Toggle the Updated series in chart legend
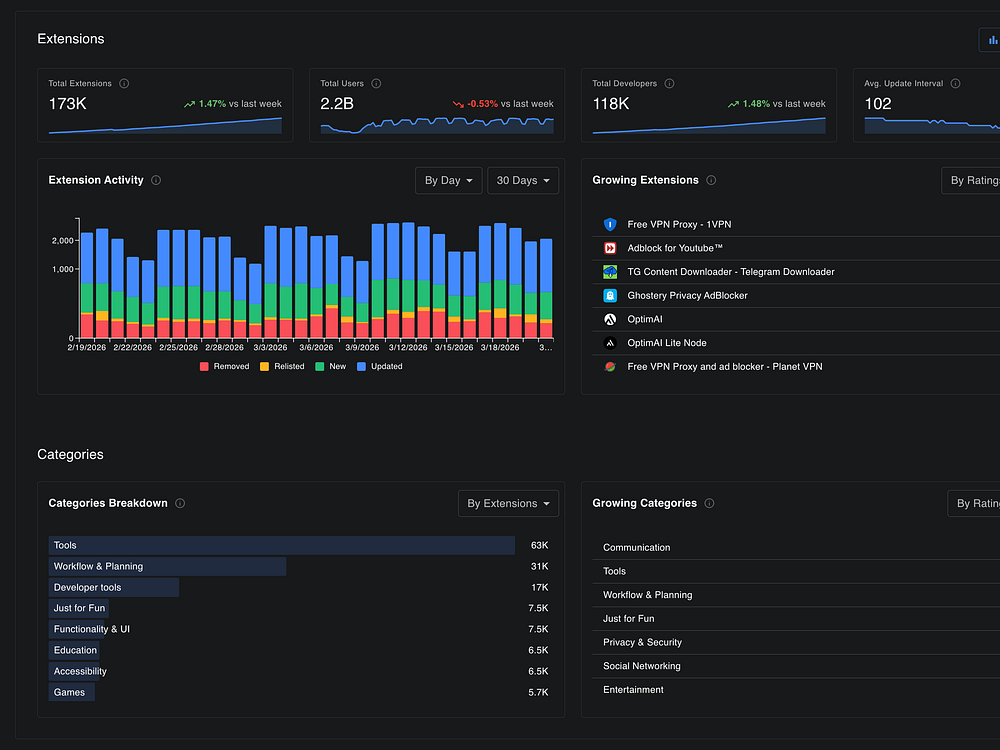The width and height of the screenshot is (1000, 750). click(380, 367)
